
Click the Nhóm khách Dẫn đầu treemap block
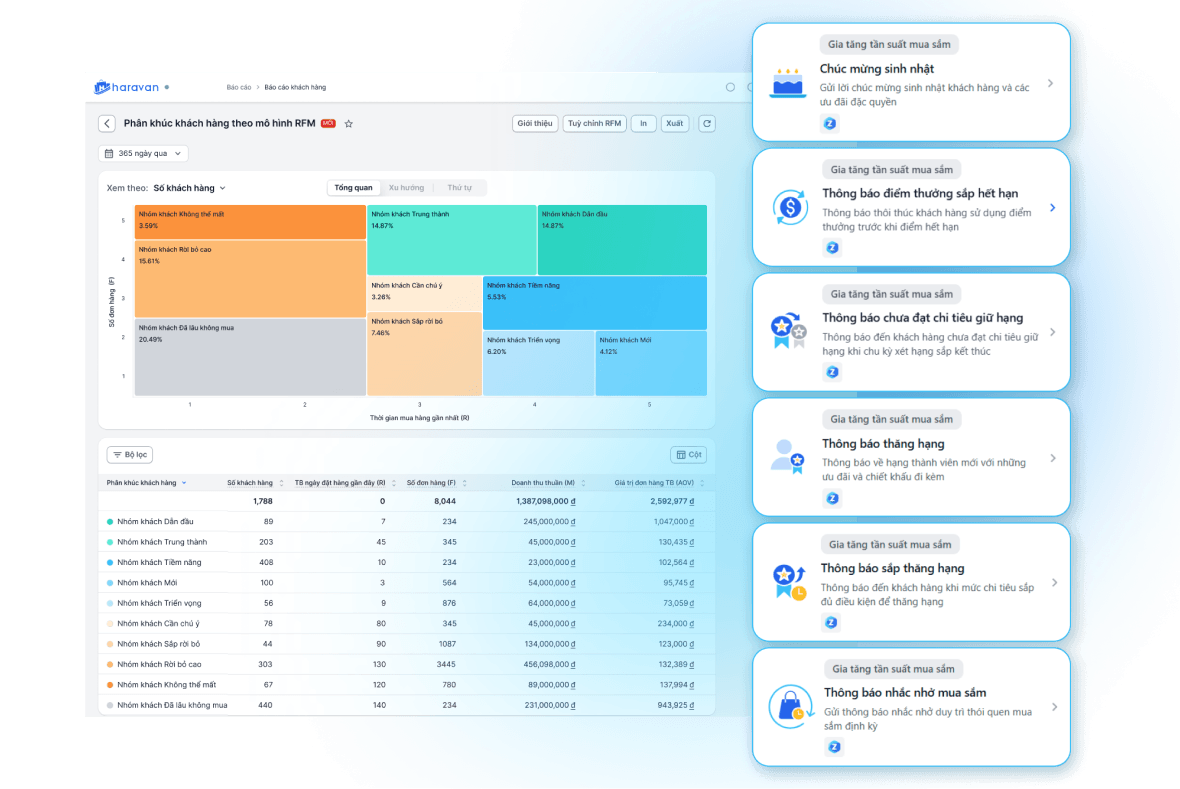click(x=622, y=239)
